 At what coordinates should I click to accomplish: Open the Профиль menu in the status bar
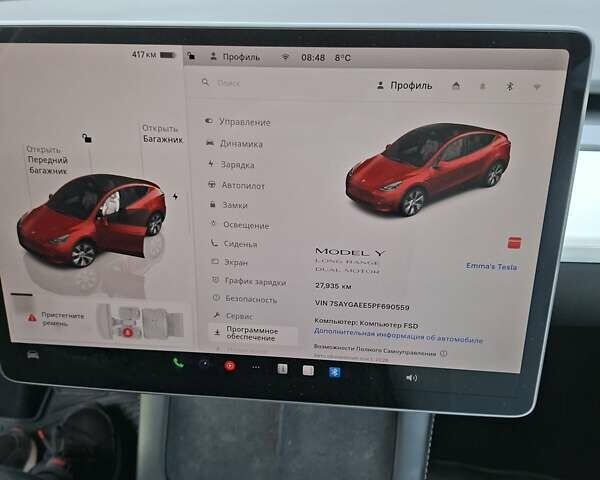235,57
